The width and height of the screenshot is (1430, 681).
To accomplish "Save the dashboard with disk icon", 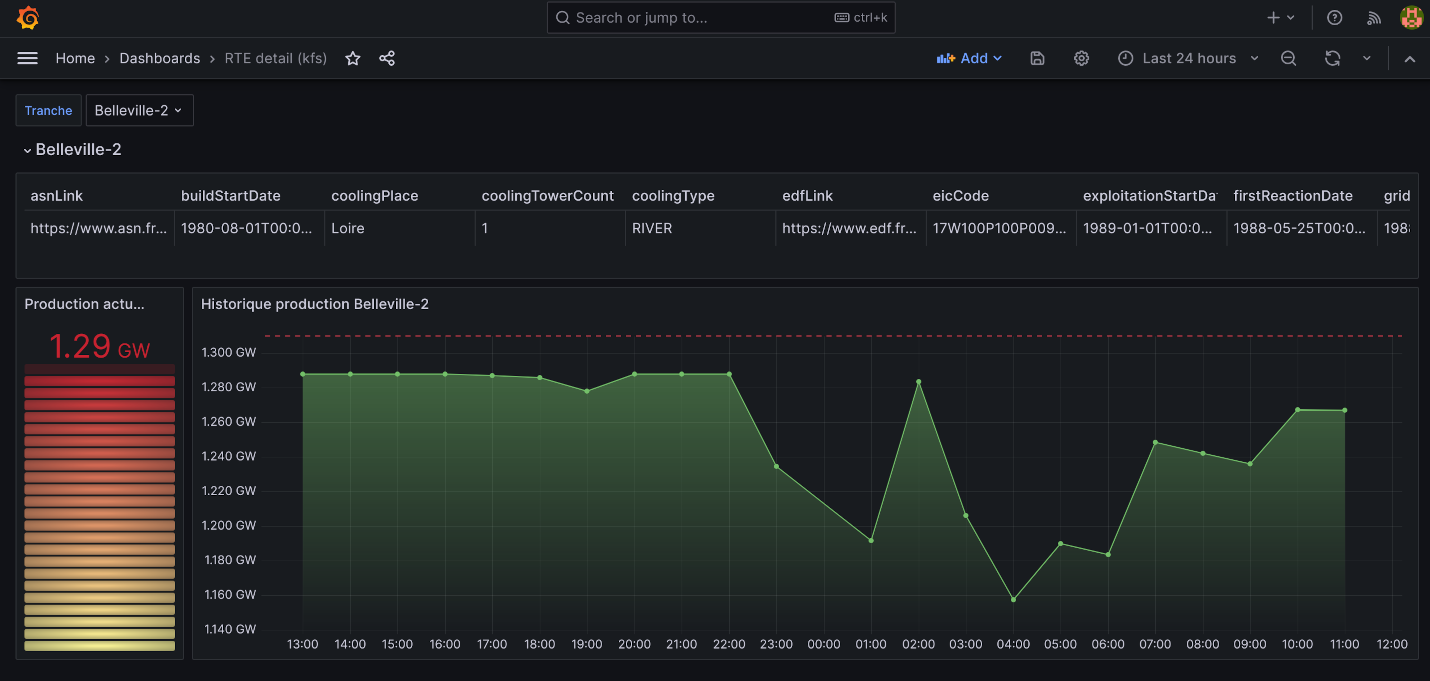I will [x=1037, y=59].
